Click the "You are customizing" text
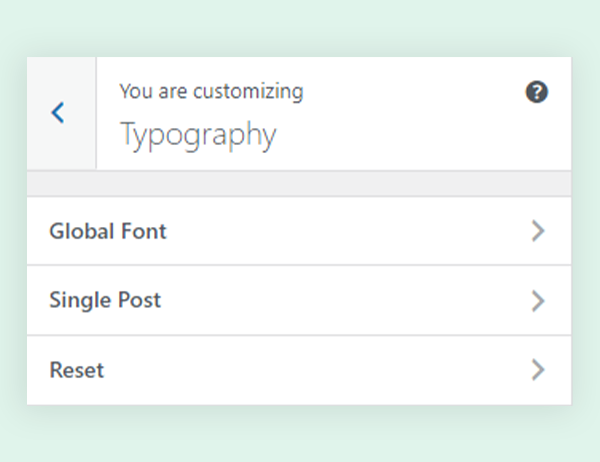 click(211, 92)
